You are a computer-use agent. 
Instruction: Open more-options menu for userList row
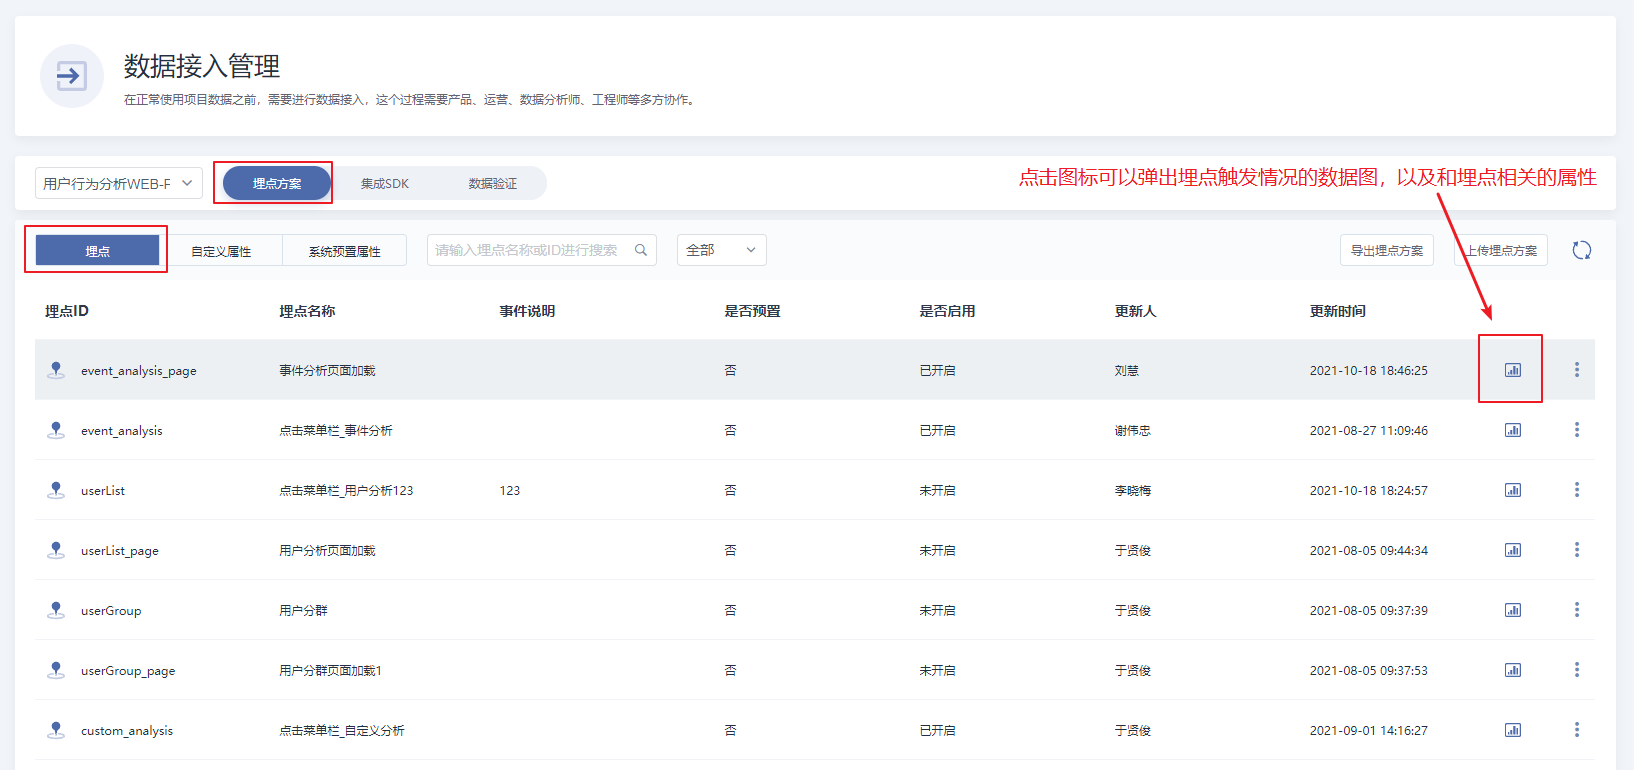coord(1577,490)
